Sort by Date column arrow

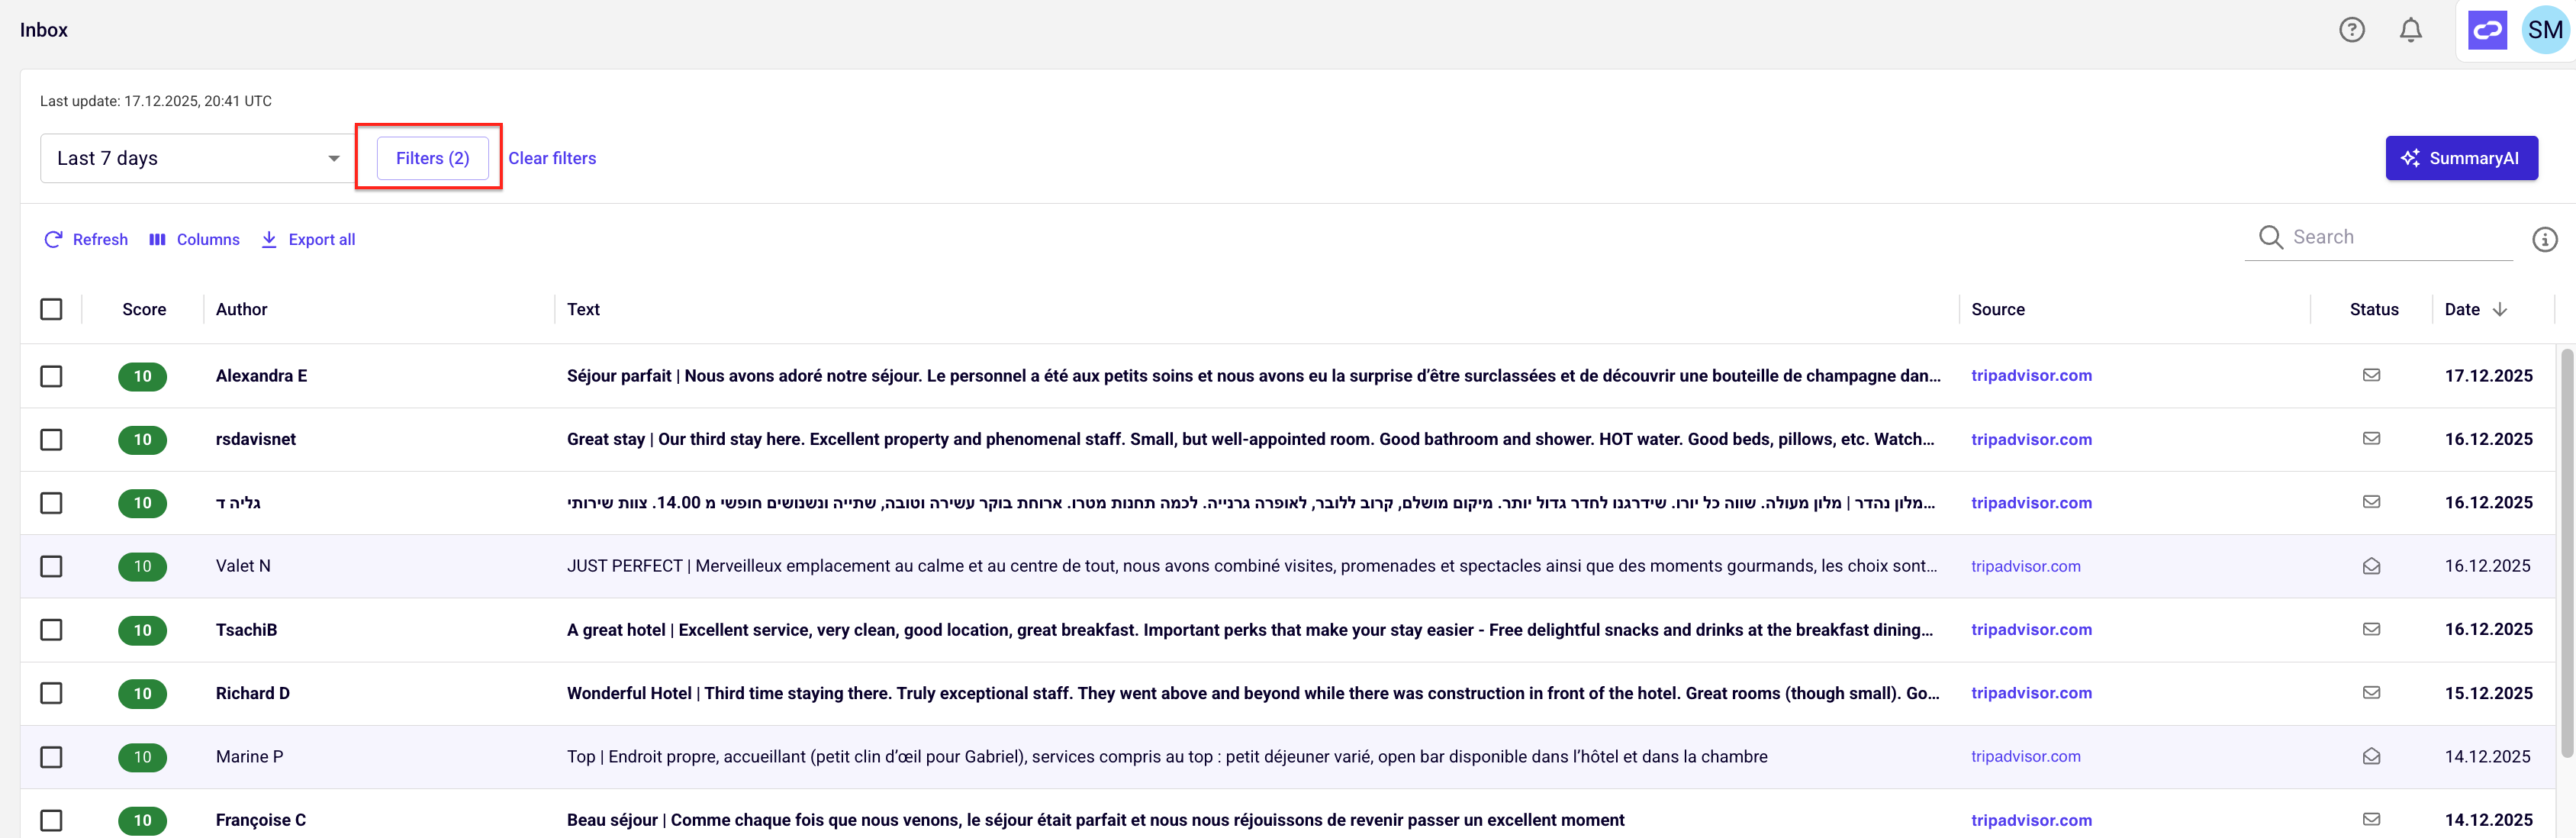[2499, 309]
